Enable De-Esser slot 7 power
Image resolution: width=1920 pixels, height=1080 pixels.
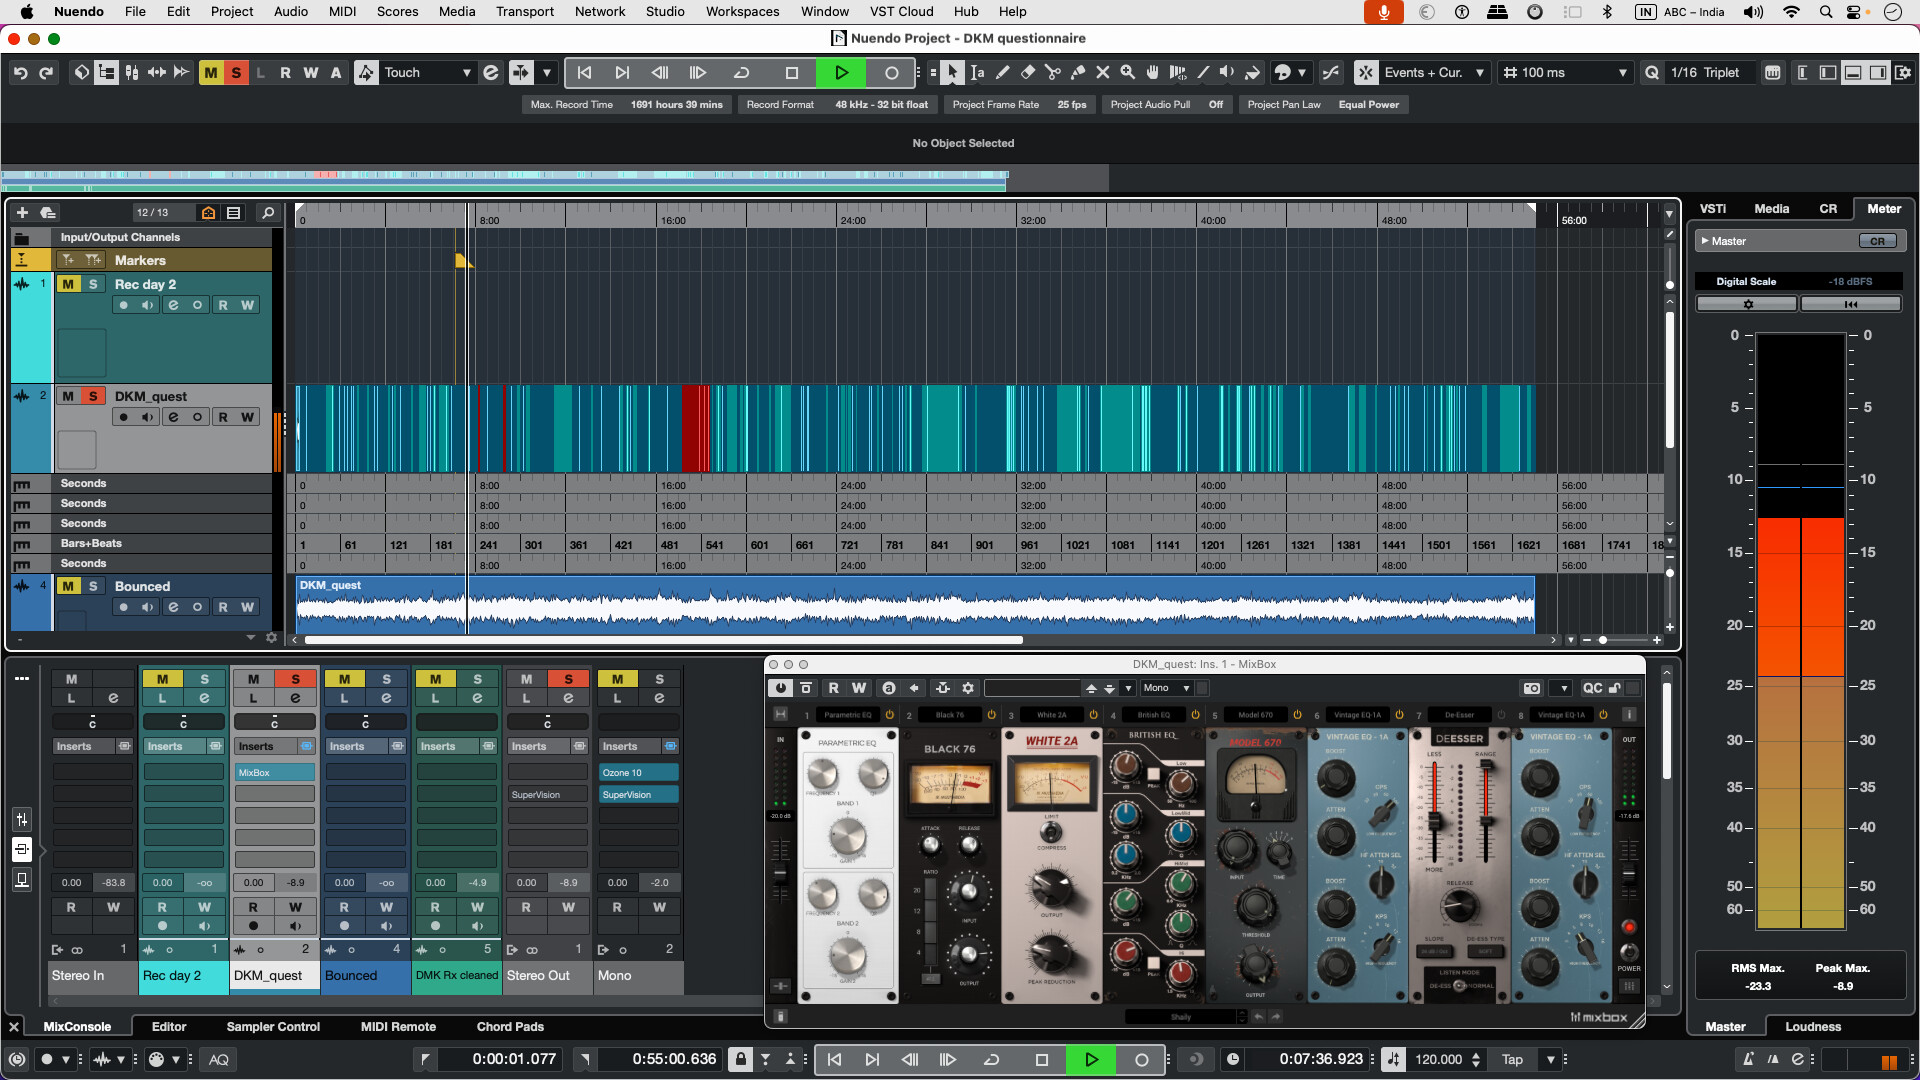point(1501,715)
